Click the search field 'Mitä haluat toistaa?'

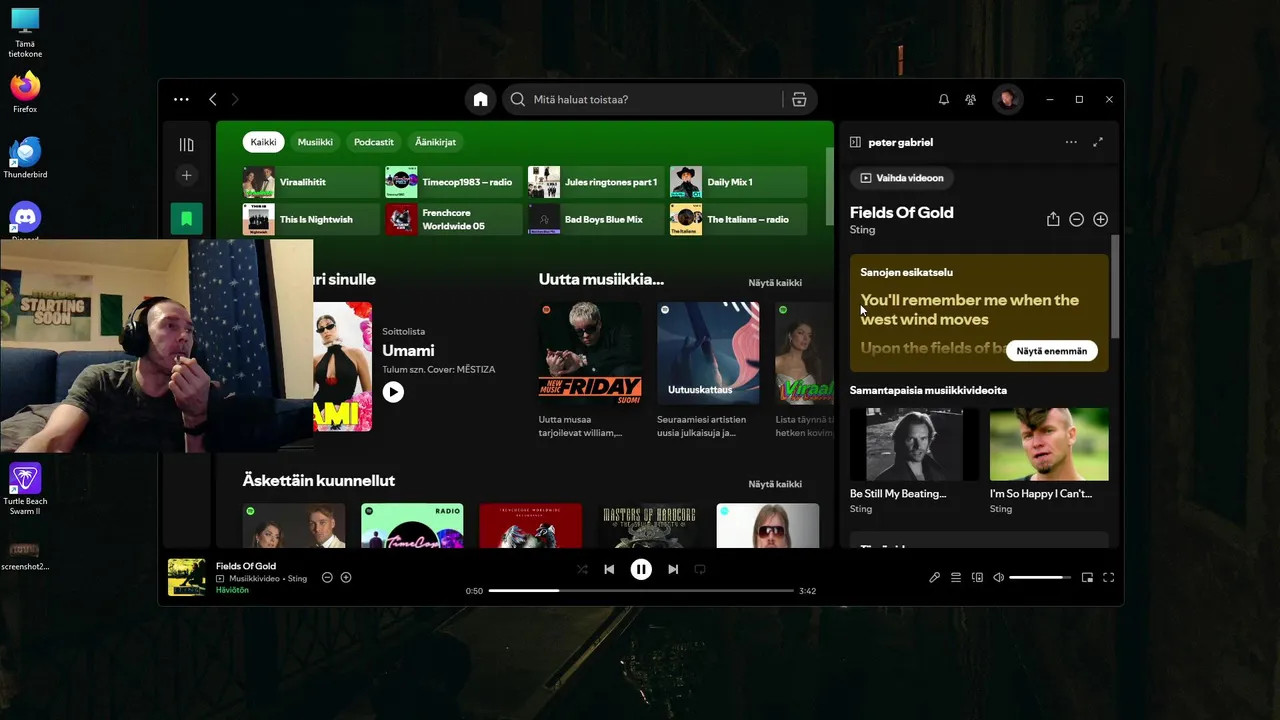click(x=645, y=100)
